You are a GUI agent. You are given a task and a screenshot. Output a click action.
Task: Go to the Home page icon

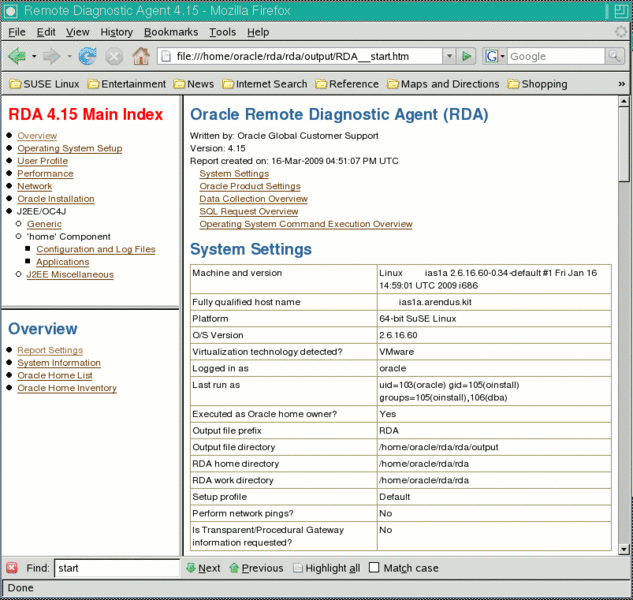click(x=141, y=56)
